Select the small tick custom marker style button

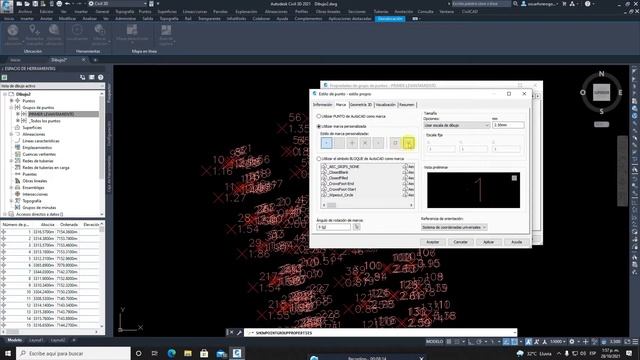pyautogui.click(x=378, y=143)
